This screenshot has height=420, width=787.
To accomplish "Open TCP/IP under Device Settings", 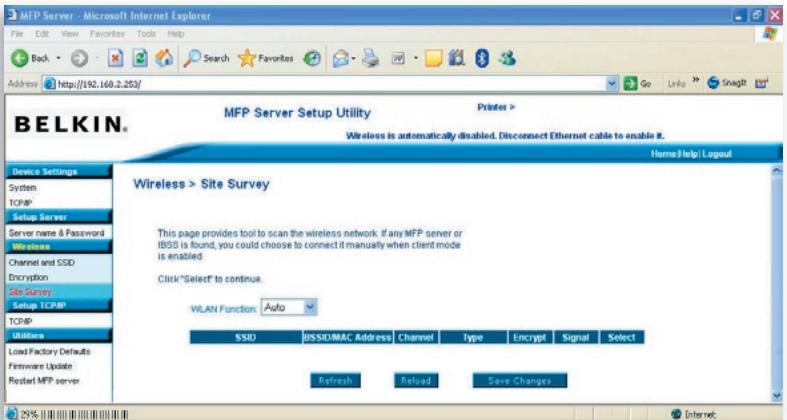I will pos(21,203).
